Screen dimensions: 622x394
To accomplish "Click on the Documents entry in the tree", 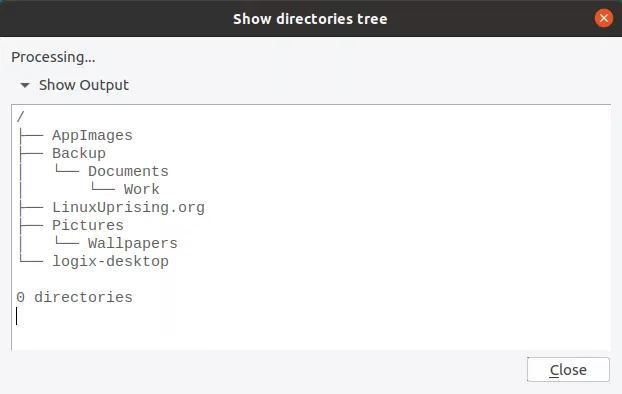I will pos(128,171).
